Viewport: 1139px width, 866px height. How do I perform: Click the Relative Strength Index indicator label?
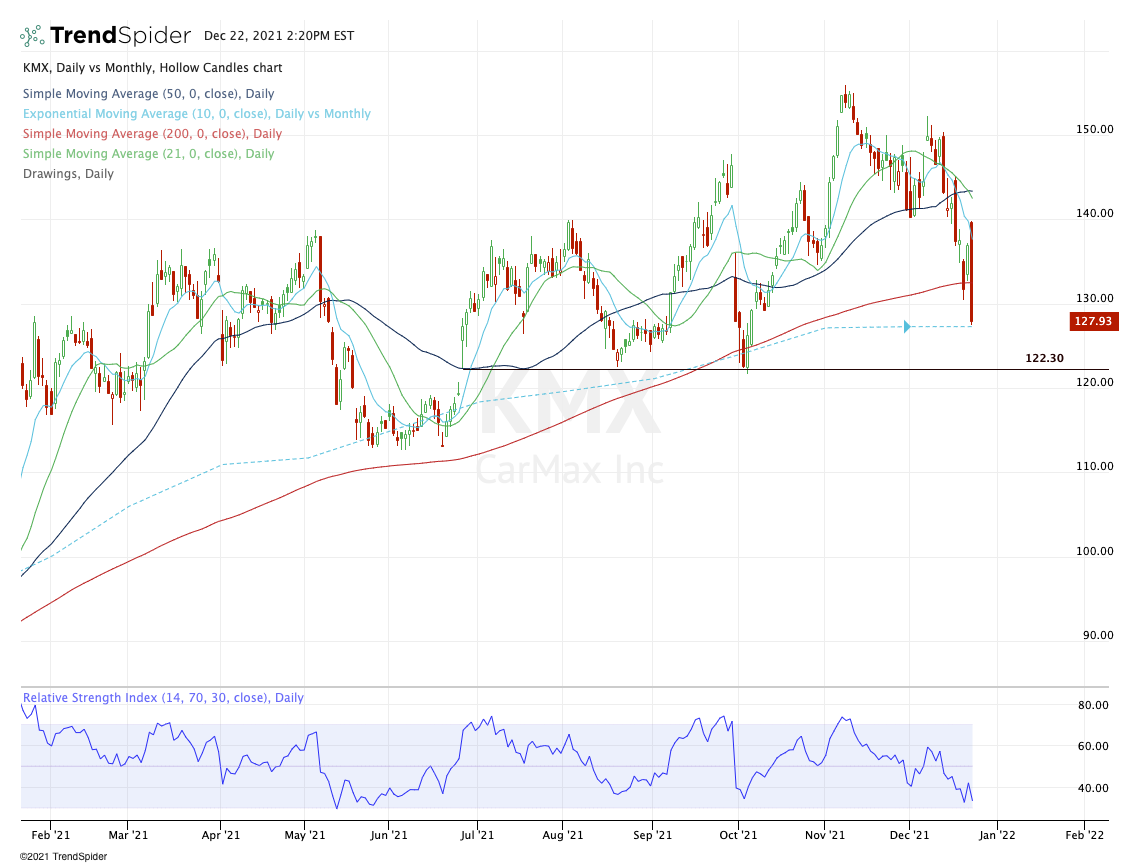click(163, 697)
